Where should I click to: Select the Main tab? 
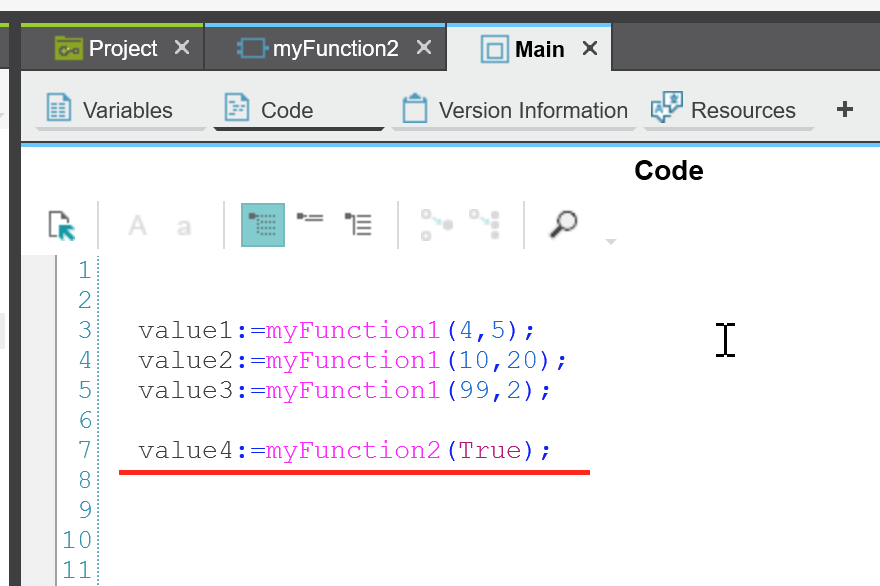click(x=529, y=49)
